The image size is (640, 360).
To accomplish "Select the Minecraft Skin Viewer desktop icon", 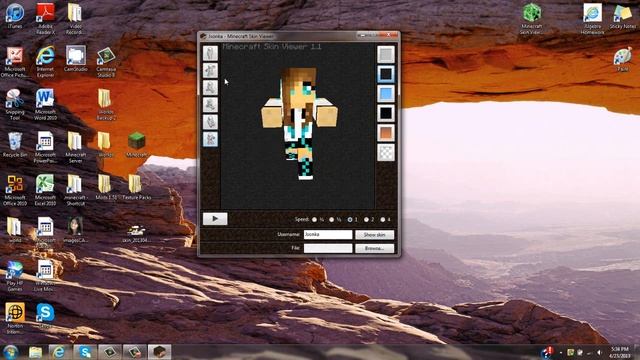I will 531,19.
